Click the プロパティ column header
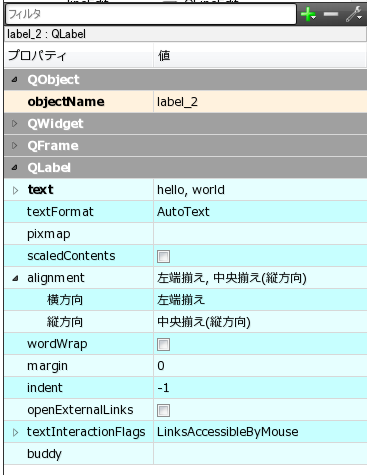The height and width of the screenshot is (475, 367). (x=79, y=55)
